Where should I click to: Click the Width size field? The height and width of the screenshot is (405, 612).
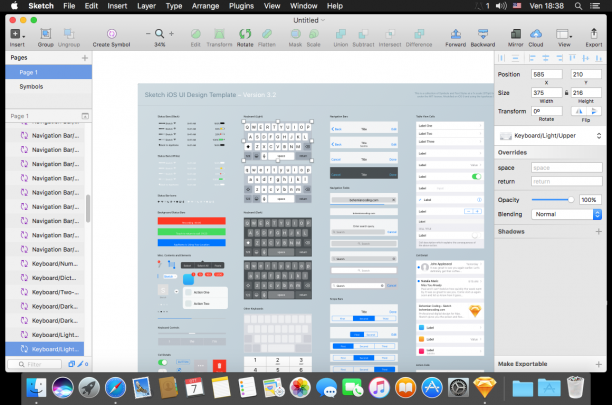click(546, 92)
